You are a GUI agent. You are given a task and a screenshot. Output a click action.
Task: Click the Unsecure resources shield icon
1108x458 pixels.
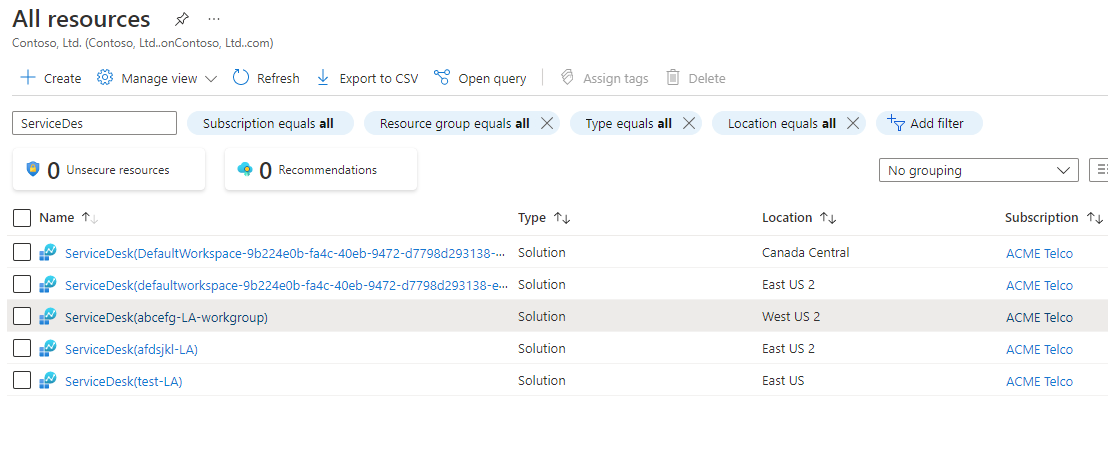33,169
